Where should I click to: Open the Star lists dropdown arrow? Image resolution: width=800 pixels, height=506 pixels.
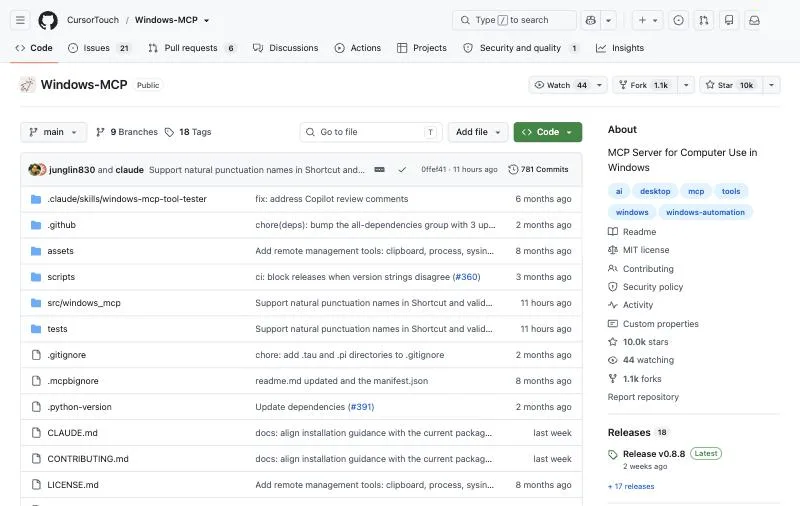coord(771,85)
